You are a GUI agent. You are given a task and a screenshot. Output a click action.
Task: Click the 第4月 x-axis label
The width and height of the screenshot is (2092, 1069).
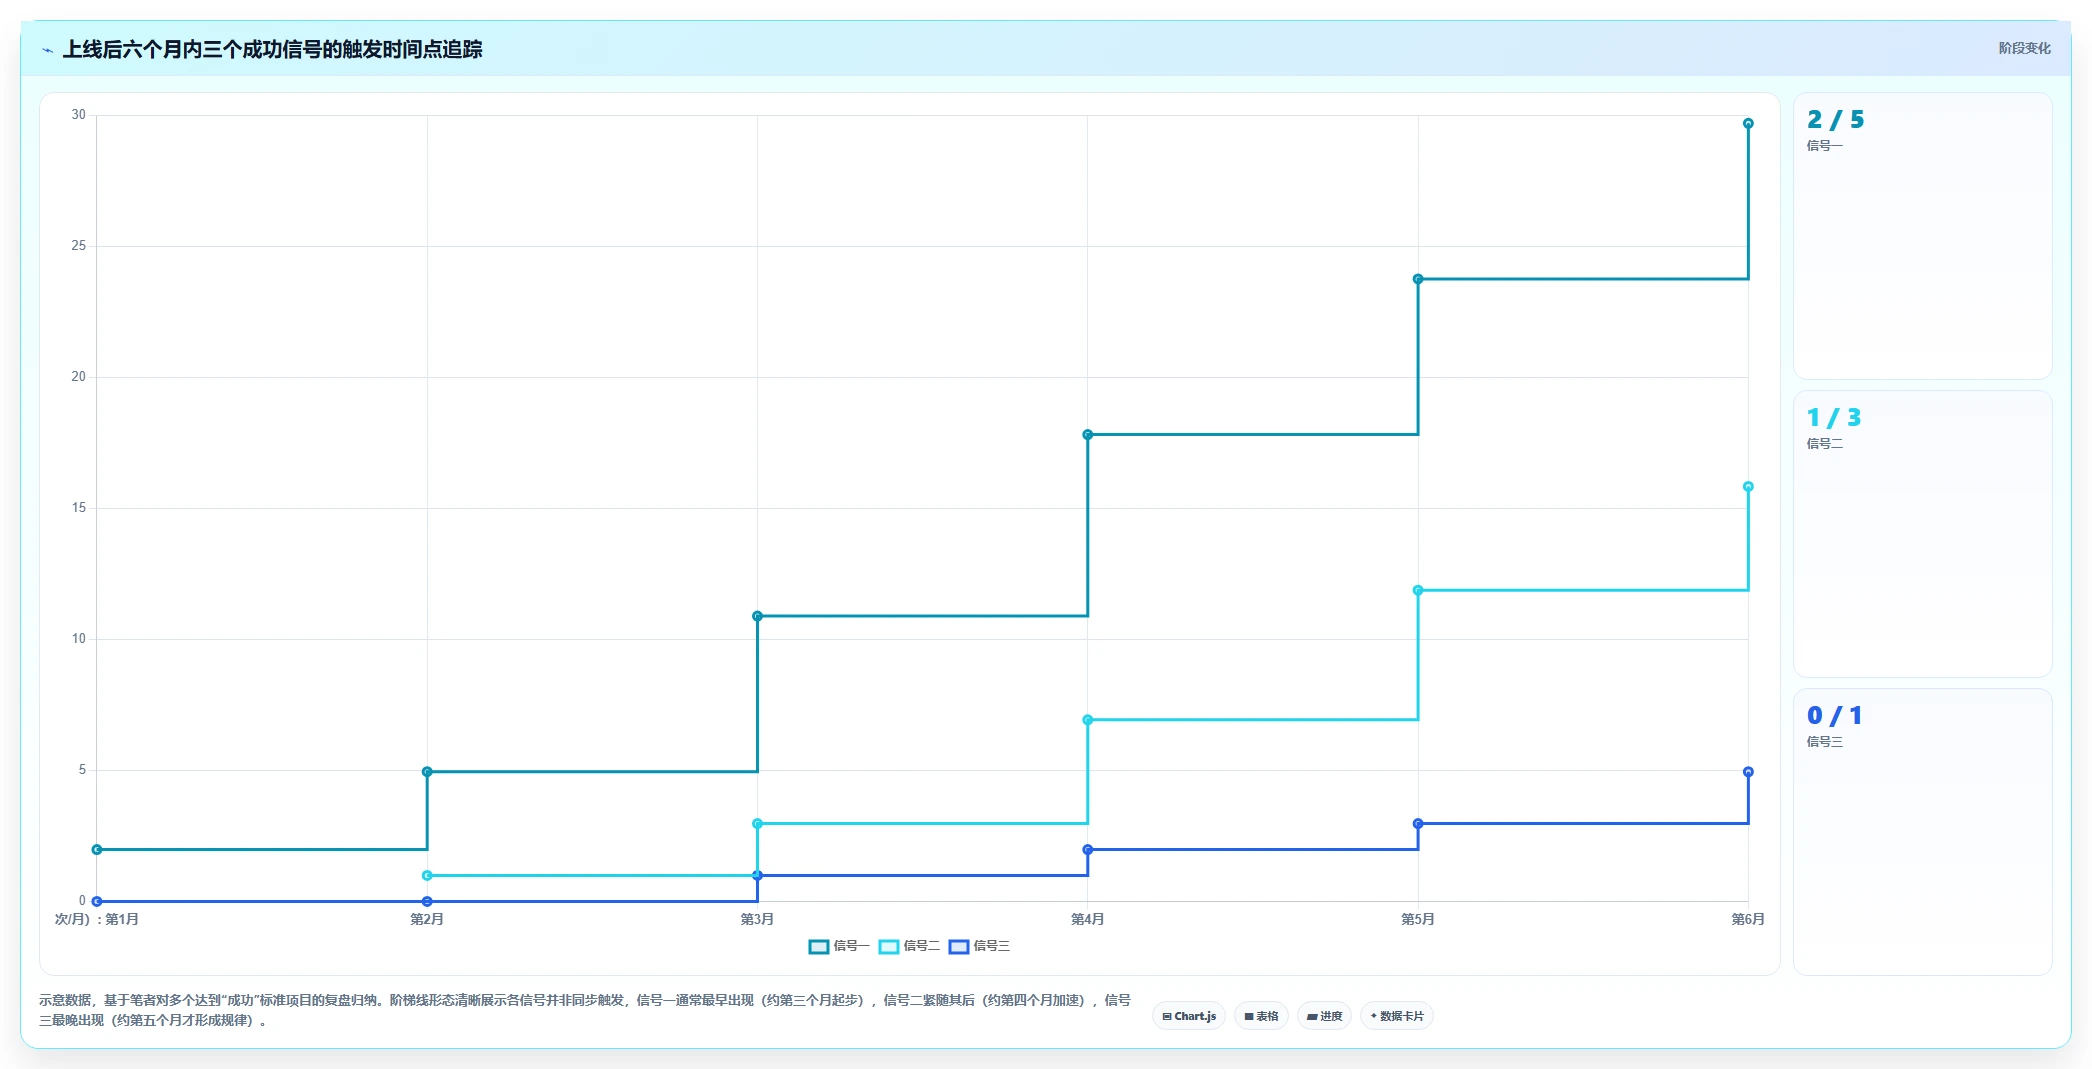click(1088, 920)
